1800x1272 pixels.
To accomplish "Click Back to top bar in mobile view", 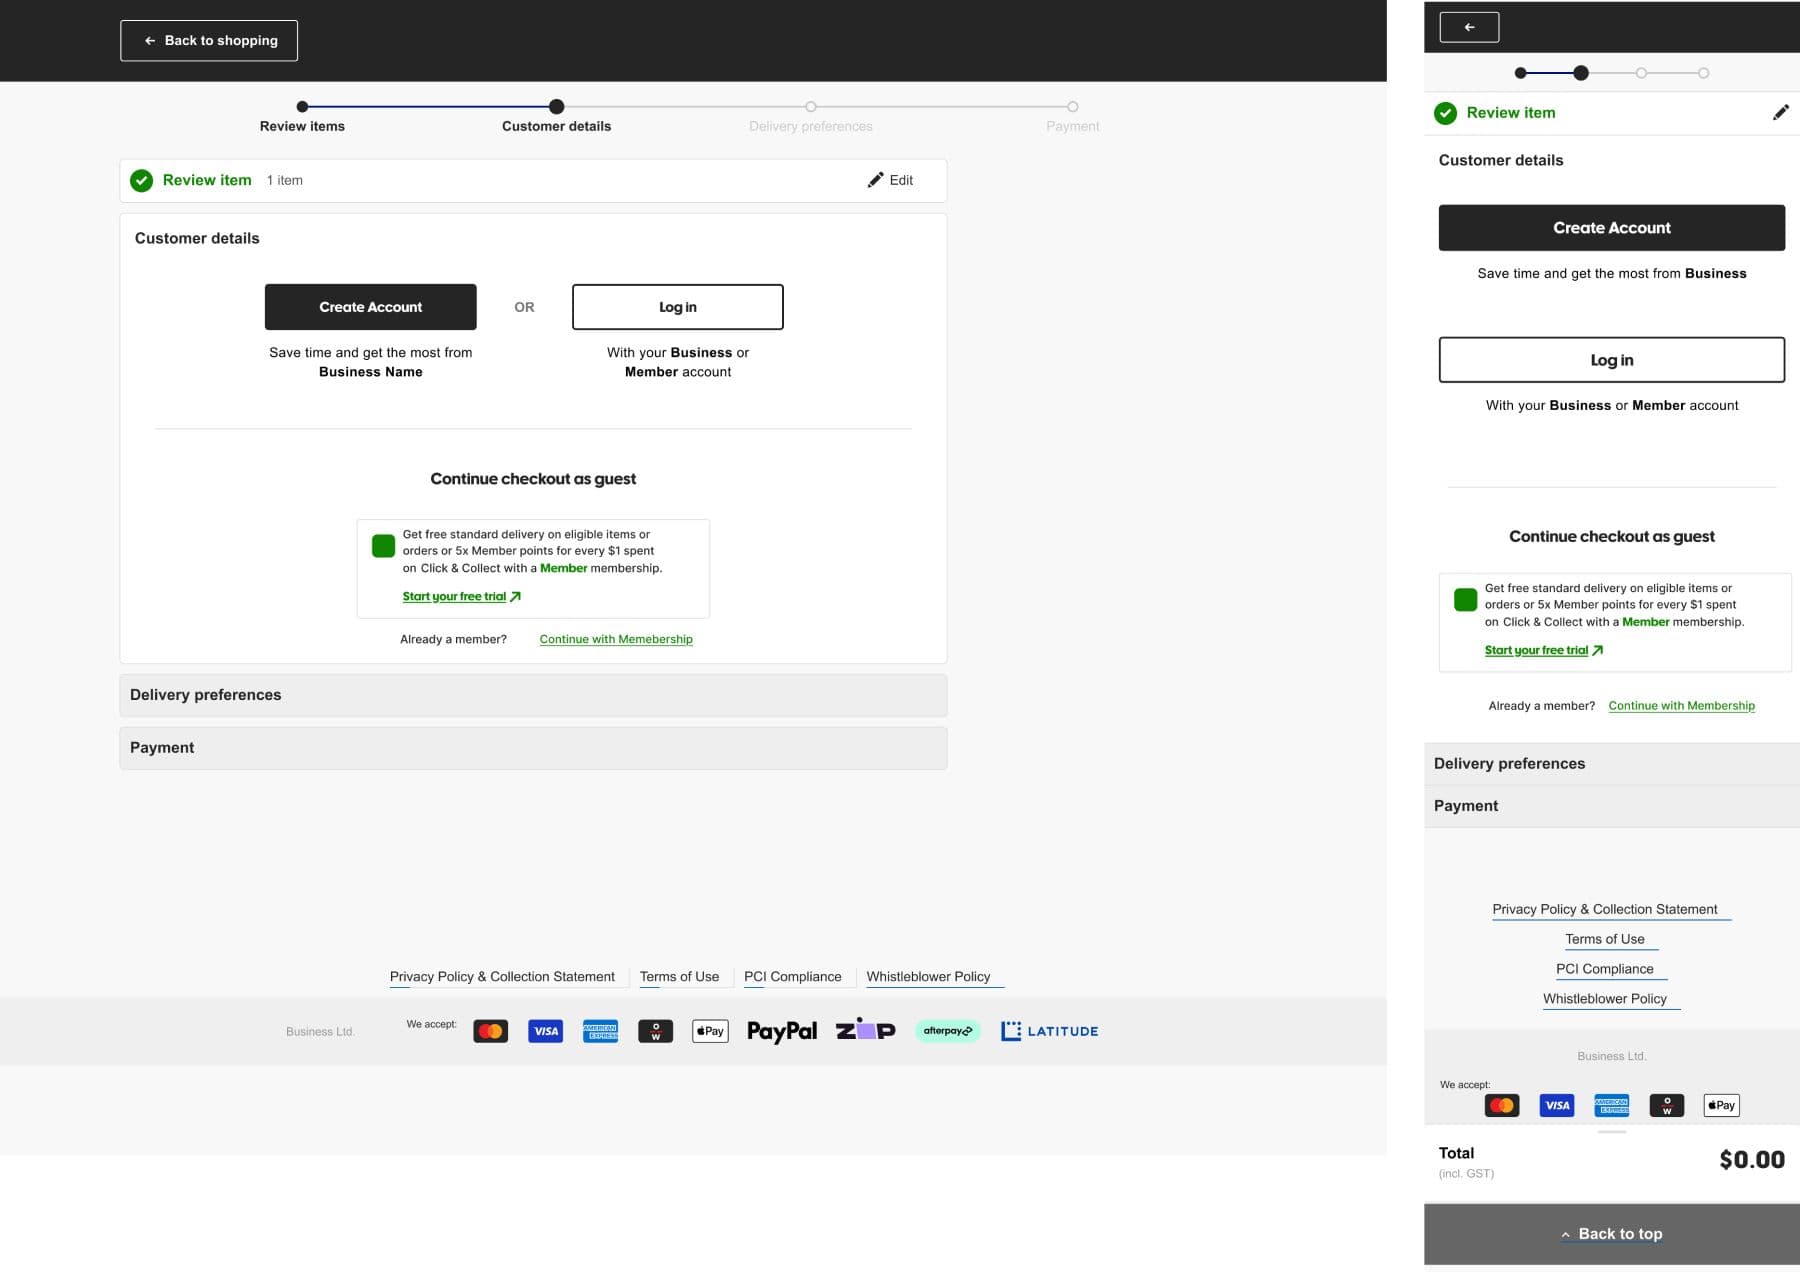I will [x=1611, y=1234].
